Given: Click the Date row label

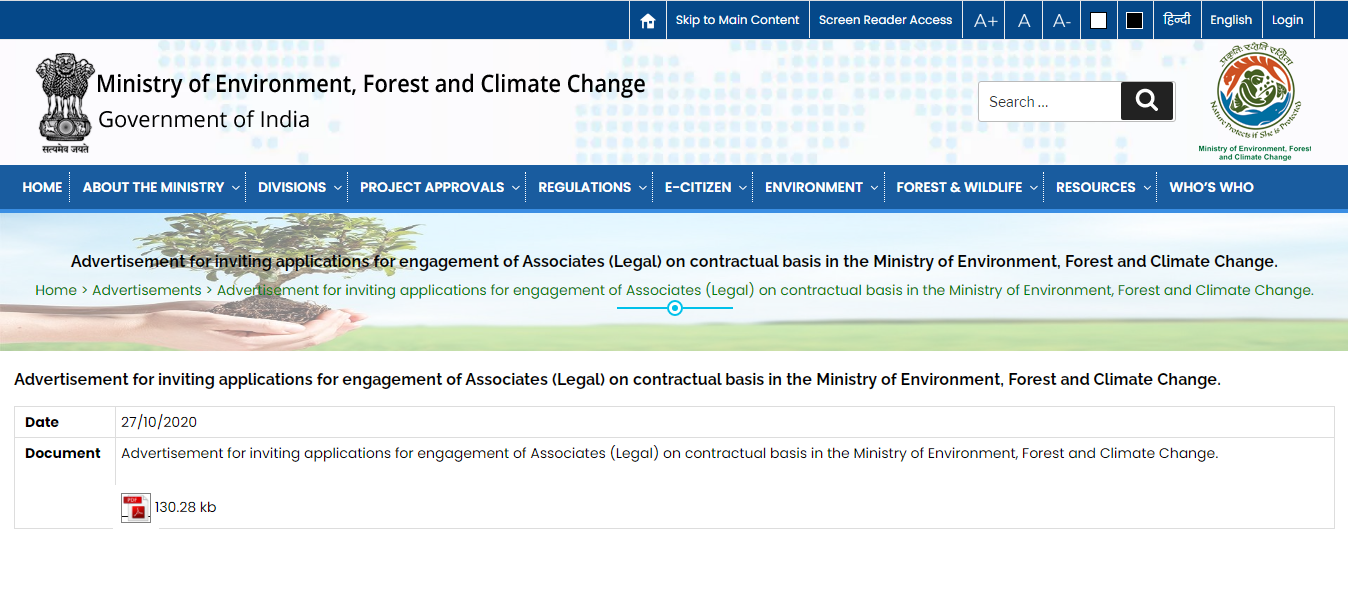Looking at the screenshot, I should click(42, 422).
